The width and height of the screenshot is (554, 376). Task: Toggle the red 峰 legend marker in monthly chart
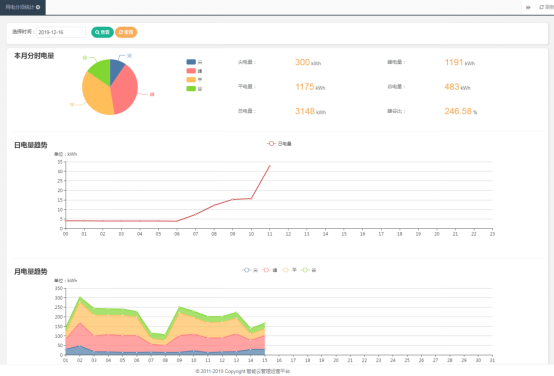point(270,270)
